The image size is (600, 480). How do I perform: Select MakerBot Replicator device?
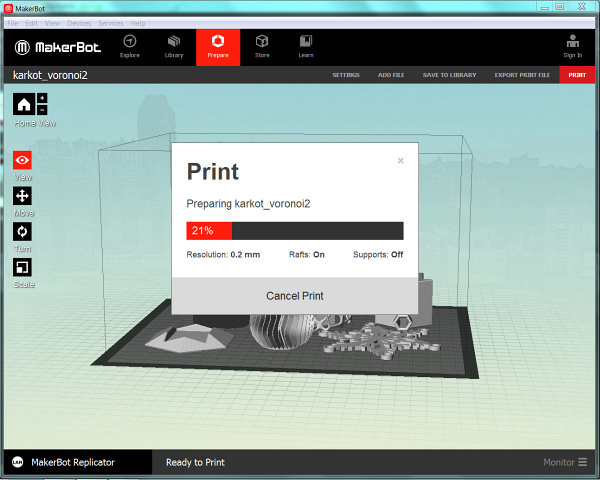(x=78, y=462)
